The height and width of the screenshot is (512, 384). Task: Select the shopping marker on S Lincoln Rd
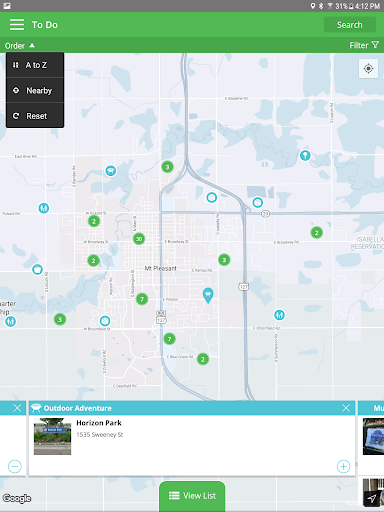tap(37, 269)
